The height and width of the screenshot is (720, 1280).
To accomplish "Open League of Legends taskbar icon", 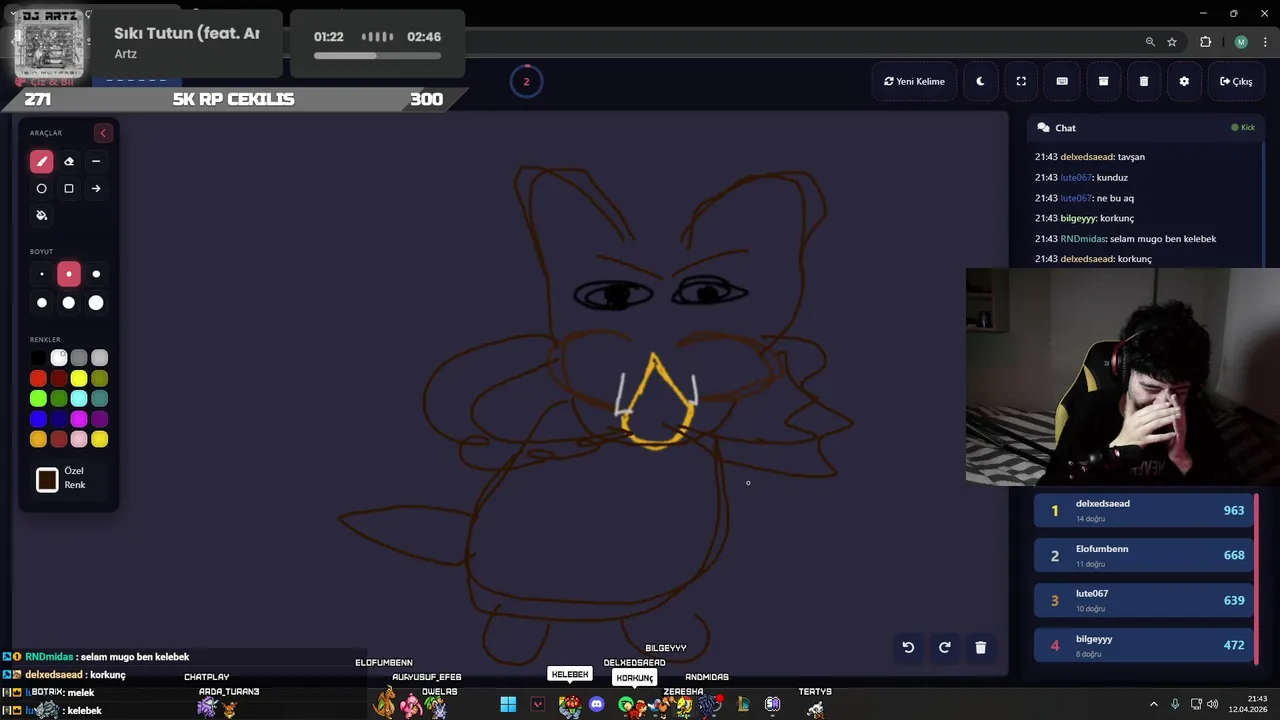I will (743, 705).
